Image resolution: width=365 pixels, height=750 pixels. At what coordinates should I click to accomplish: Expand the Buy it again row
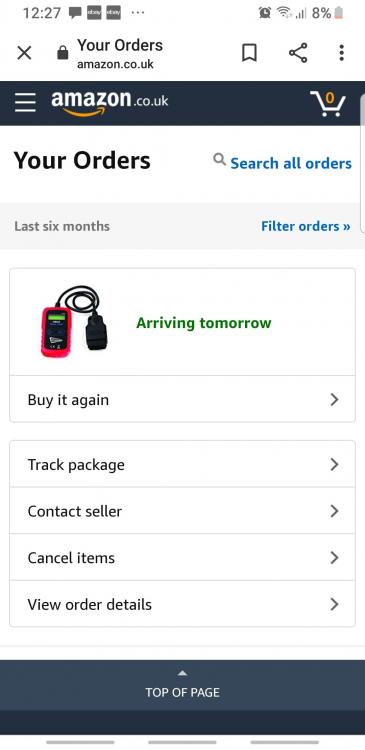point(182,399)
